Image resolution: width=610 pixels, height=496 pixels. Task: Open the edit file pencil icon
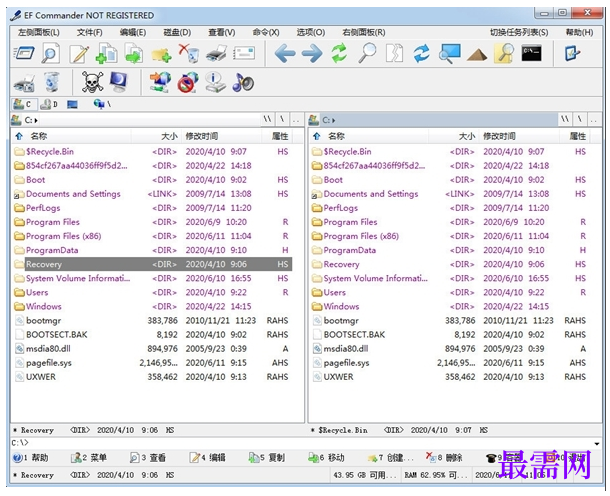(79, 54)
